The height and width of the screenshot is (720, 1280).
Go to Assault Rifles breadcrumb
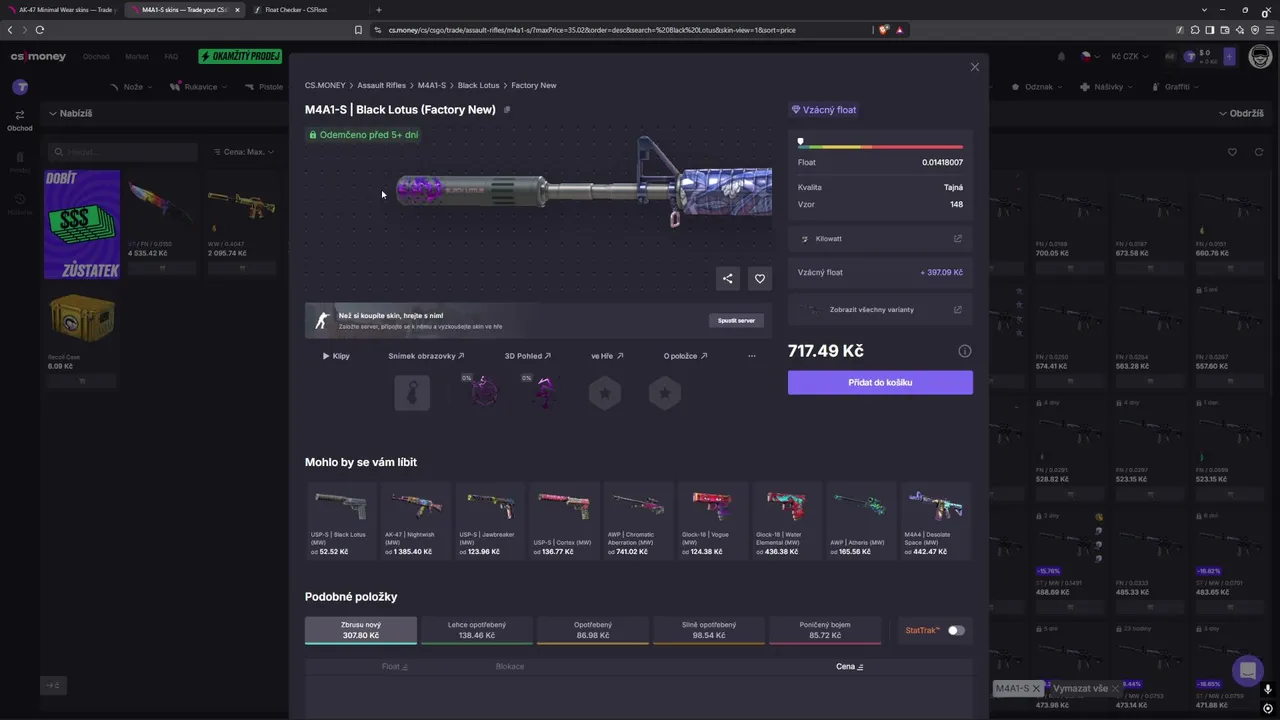pyautogui.click(x=382, y=86)
